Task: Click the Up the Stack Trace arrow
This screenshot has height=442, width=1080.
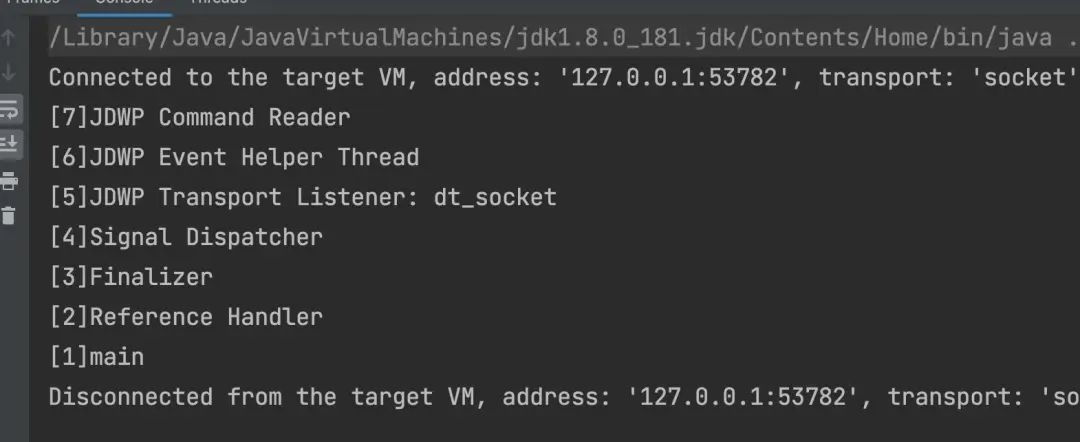Action: (x=9, y=37)
